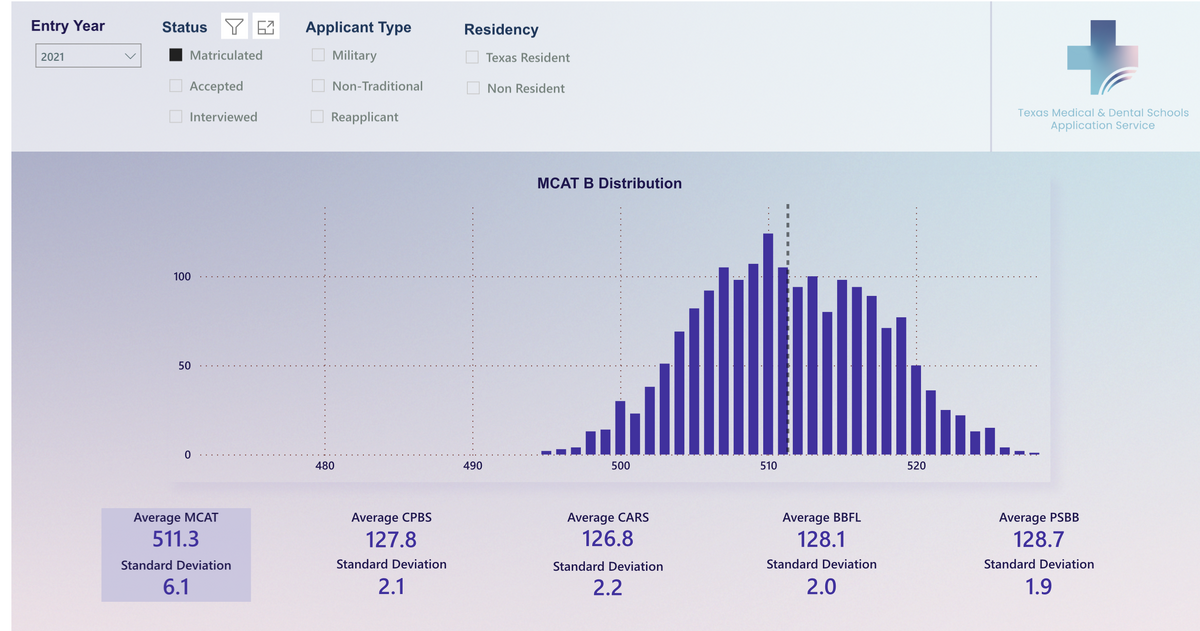Toggle the Reapplicant checkbox
This screenshot has width=1200, height=631.
click(317, 117)
